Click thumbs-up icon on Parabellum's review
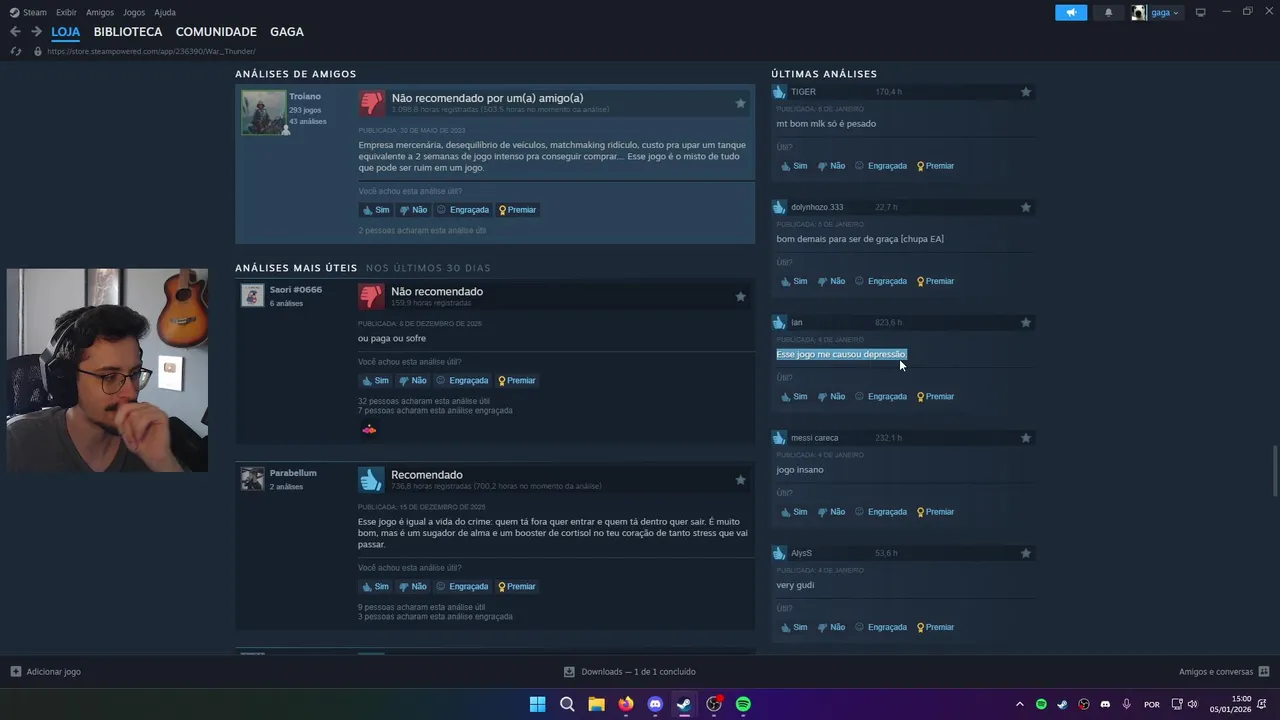 click(x=371, y=480)
